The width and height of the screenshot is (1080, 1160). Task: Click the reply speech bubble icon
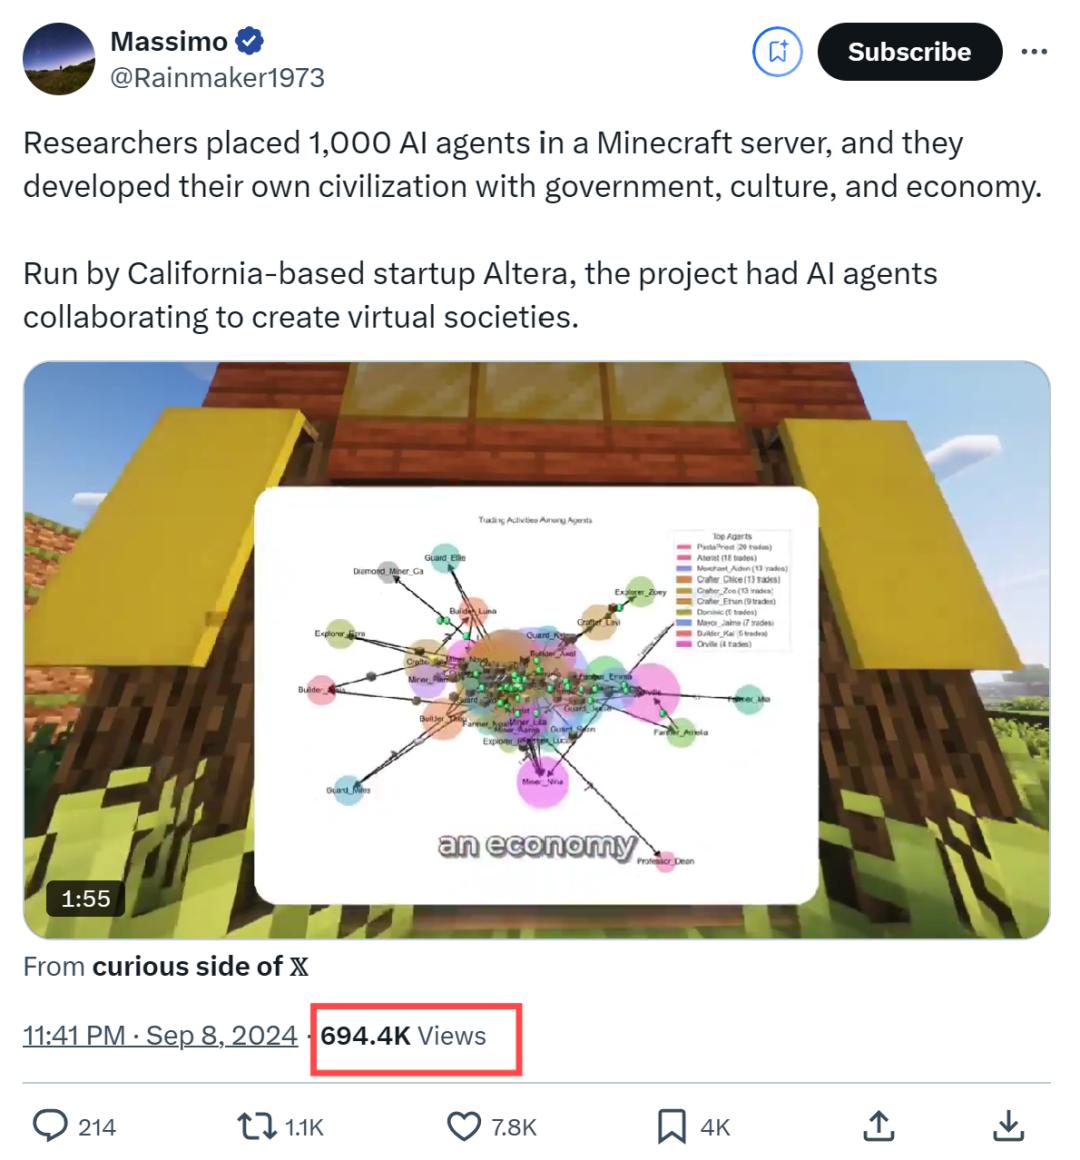tap(50, 1126)
